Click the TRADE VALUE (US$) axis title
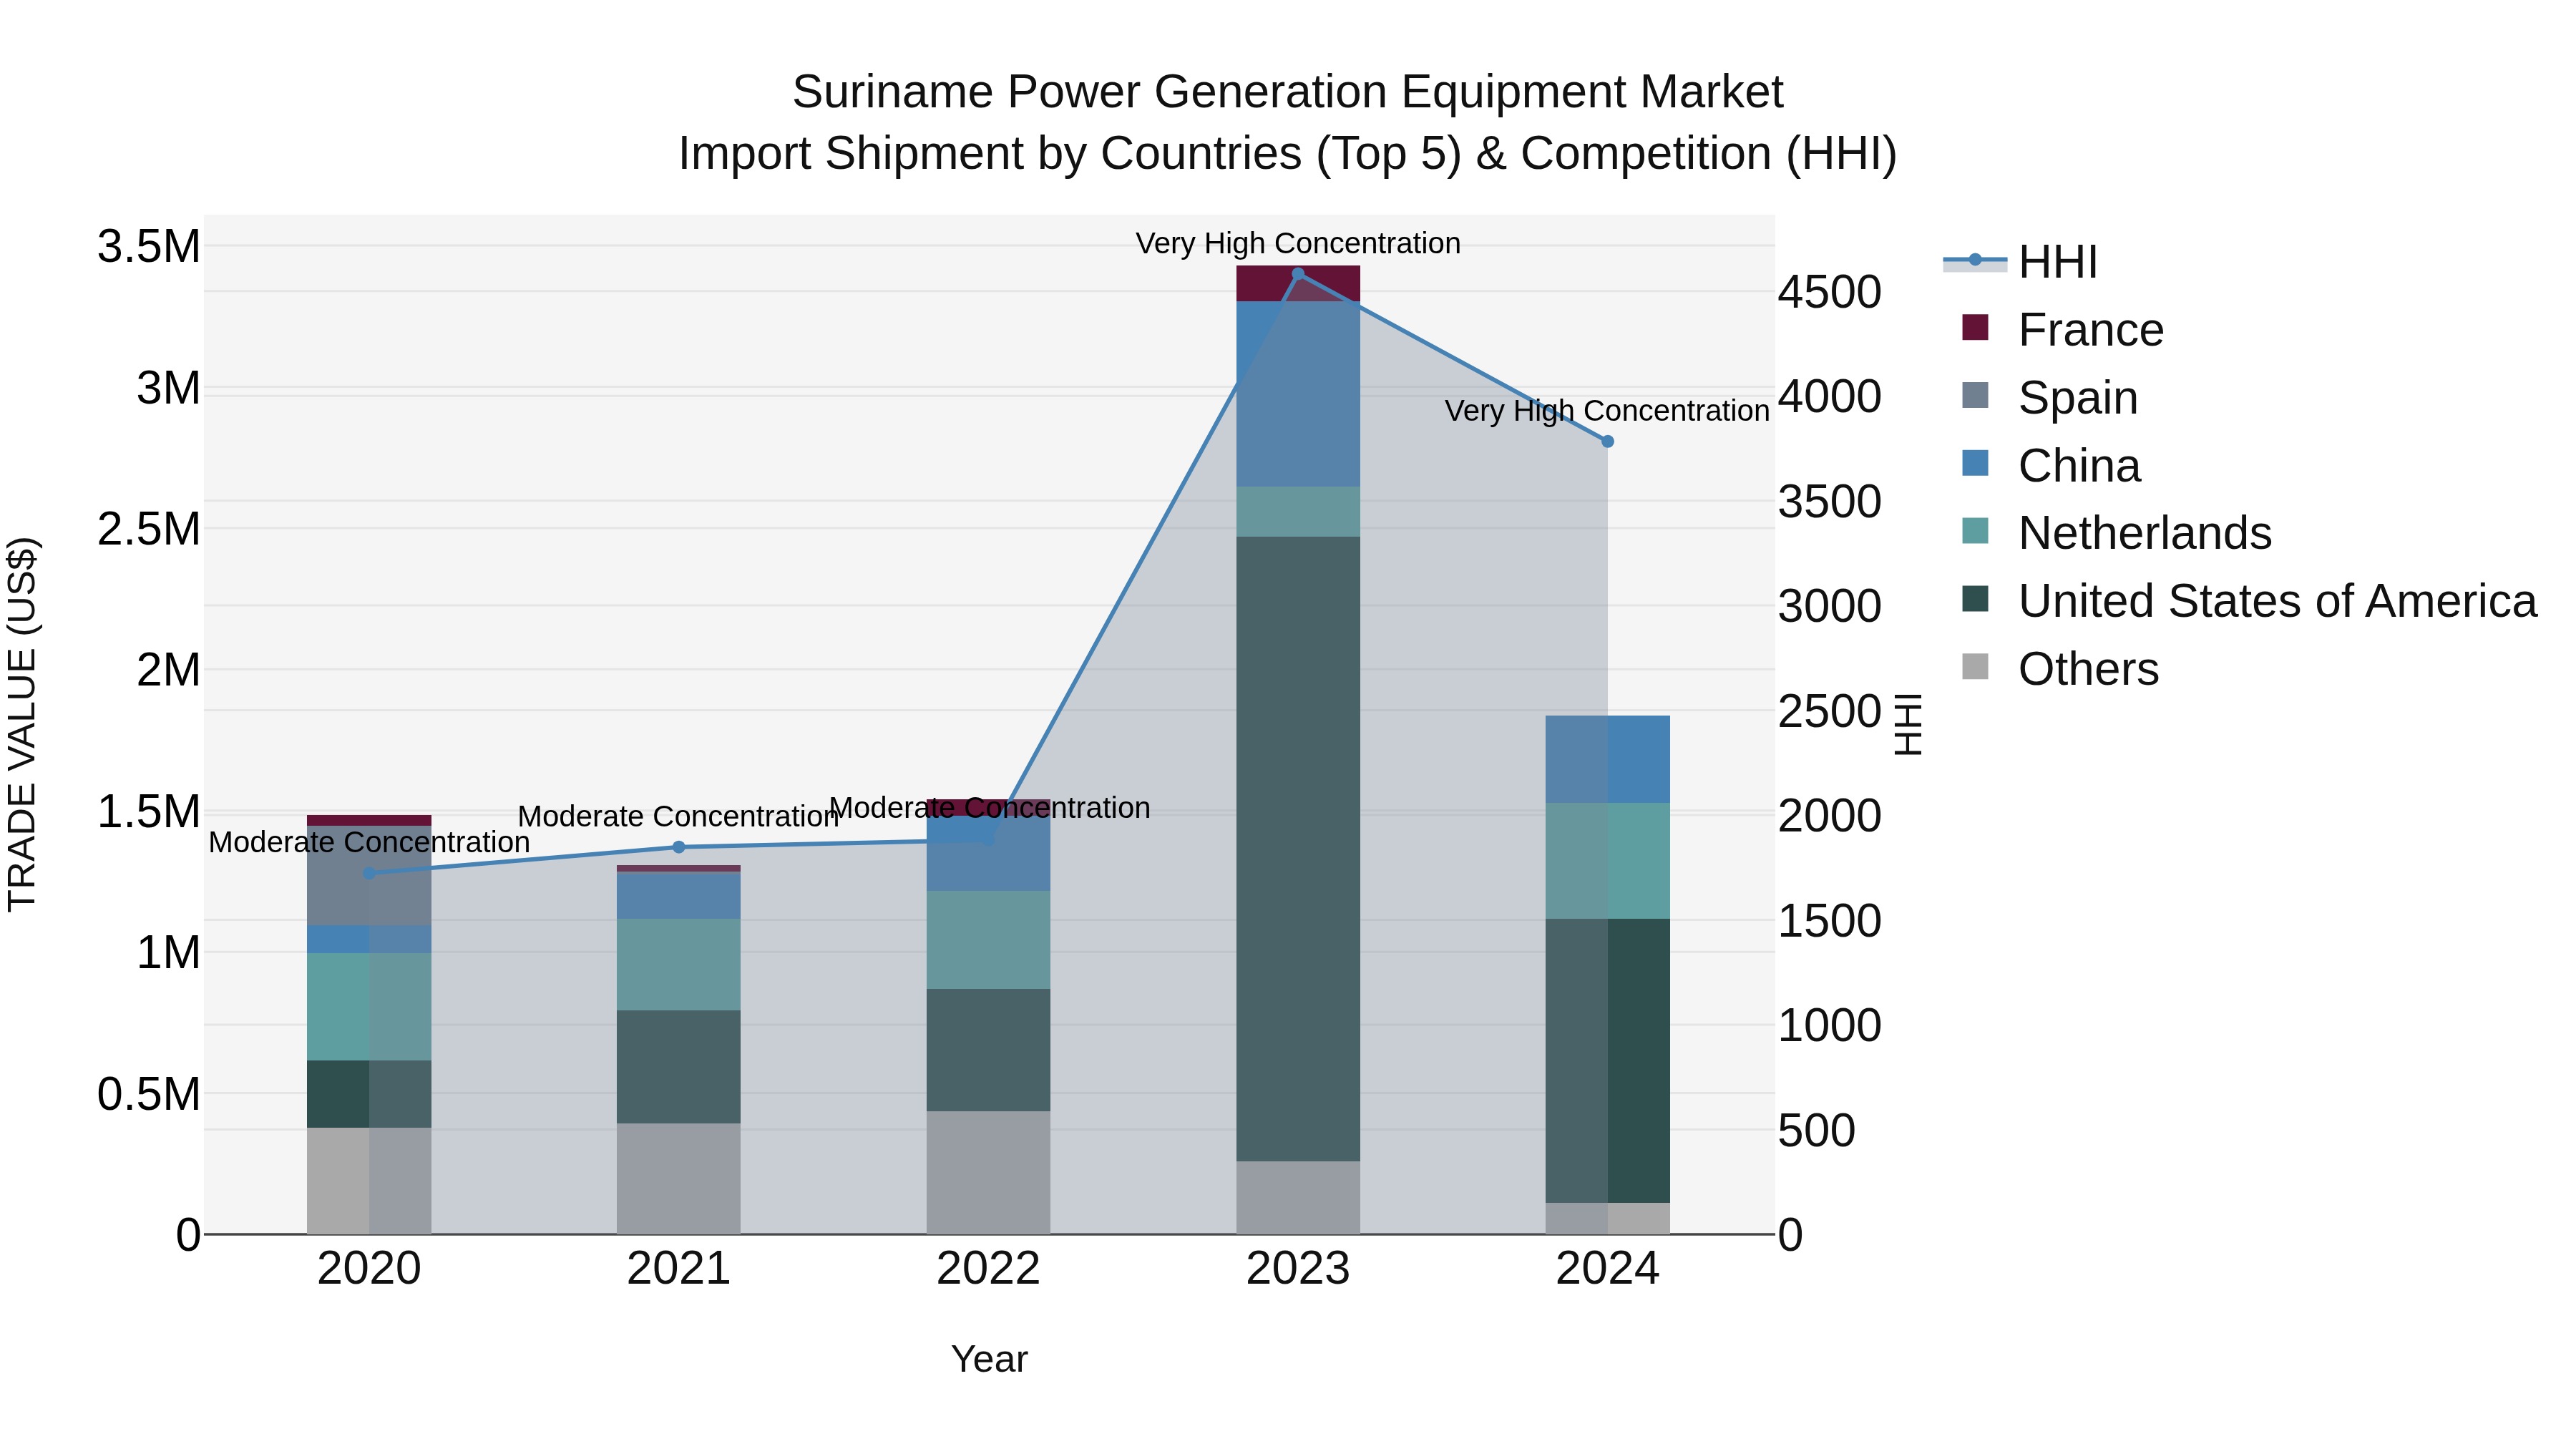Image resolution: width=2576 pixels, height=1449 pixels. coord(22,724)
